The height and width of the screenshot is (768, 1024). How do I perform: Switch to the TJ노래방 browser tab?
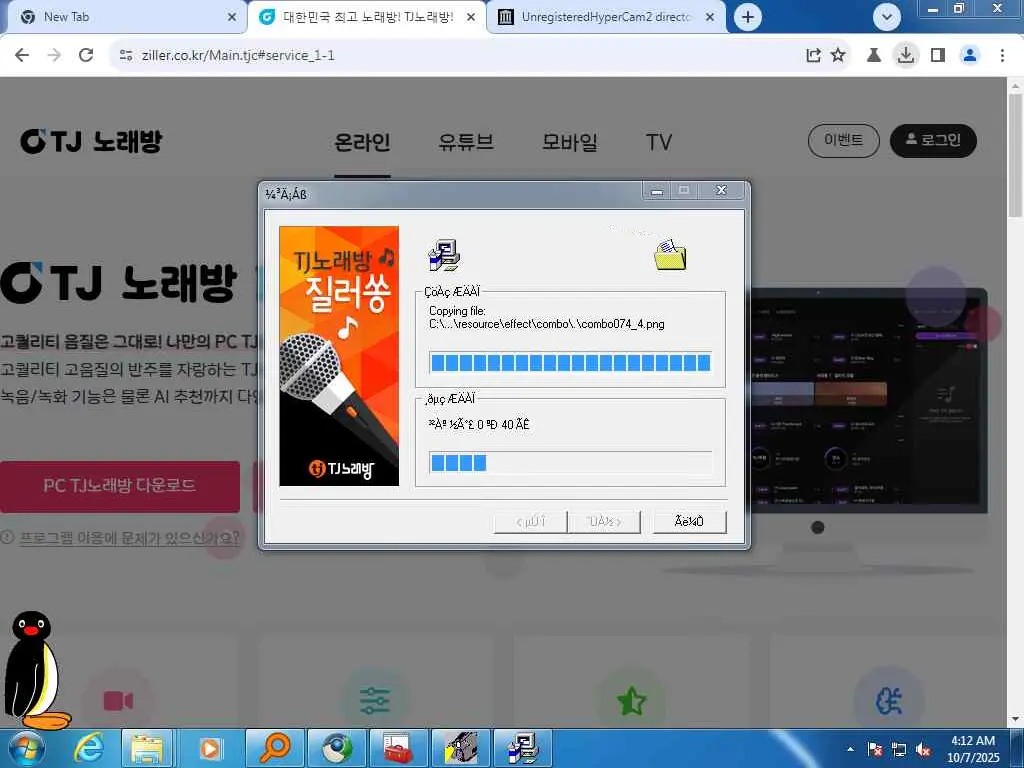coord(366,17)
